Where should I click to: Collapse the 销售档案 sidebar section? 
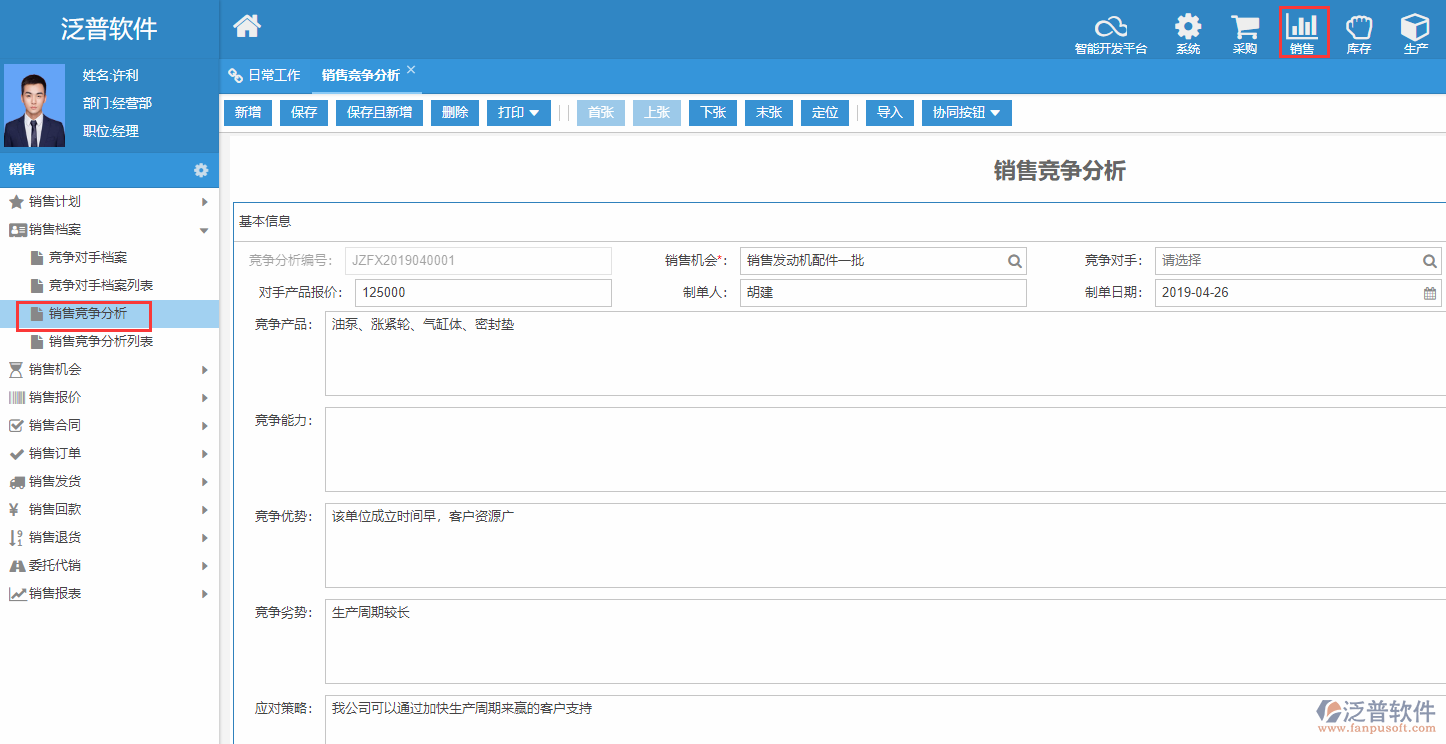click(x=108, y=230)
